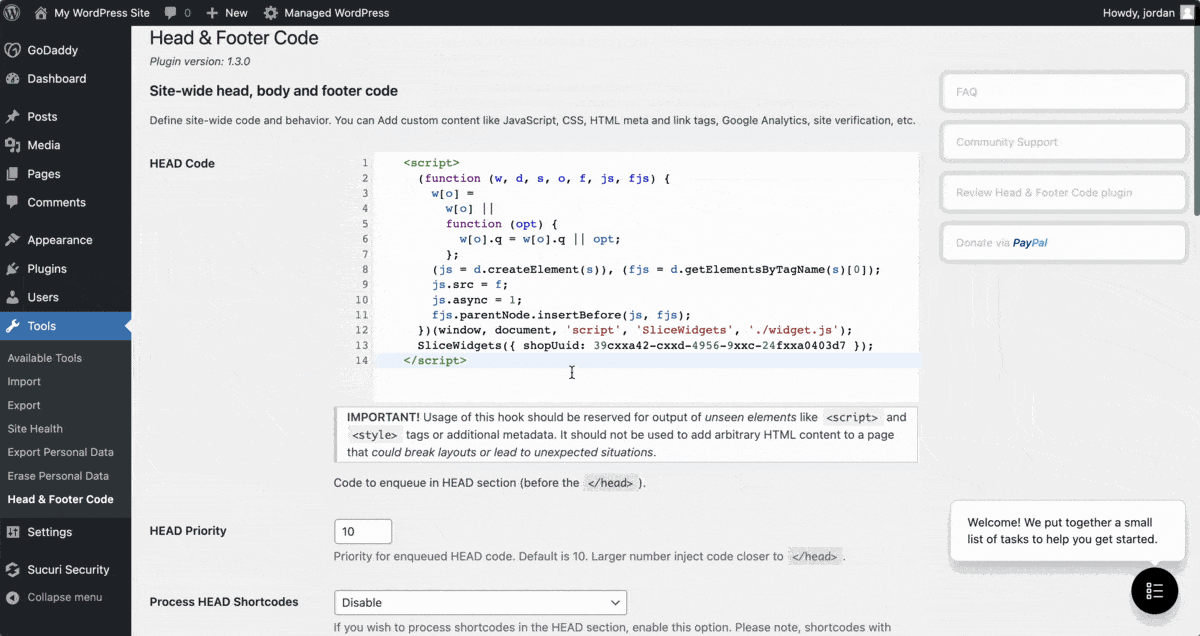The width and height of the screenshot is (1200, 636).
Task: Click the Plugins plug icon
Action: pyautogui.click(x=13, y=269)
